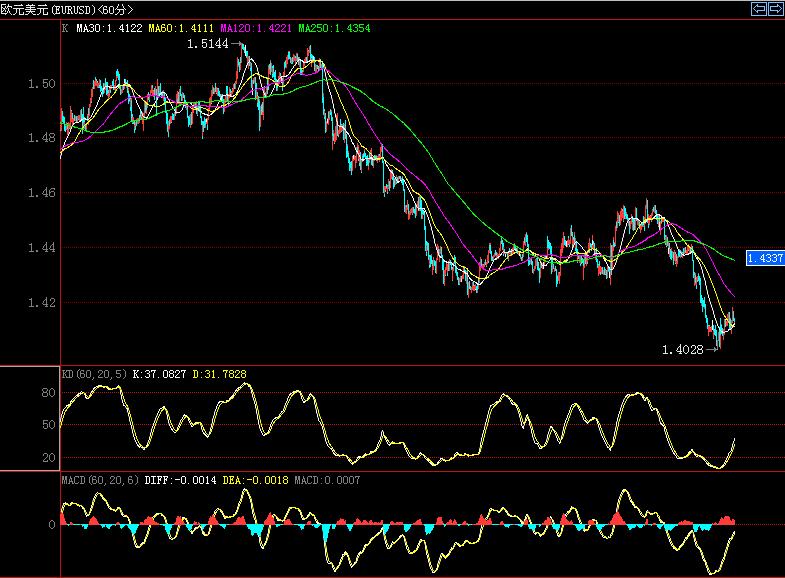785x578 pixels.
Task: Click the right arrow navigation icon
Action: coord(774,9)
